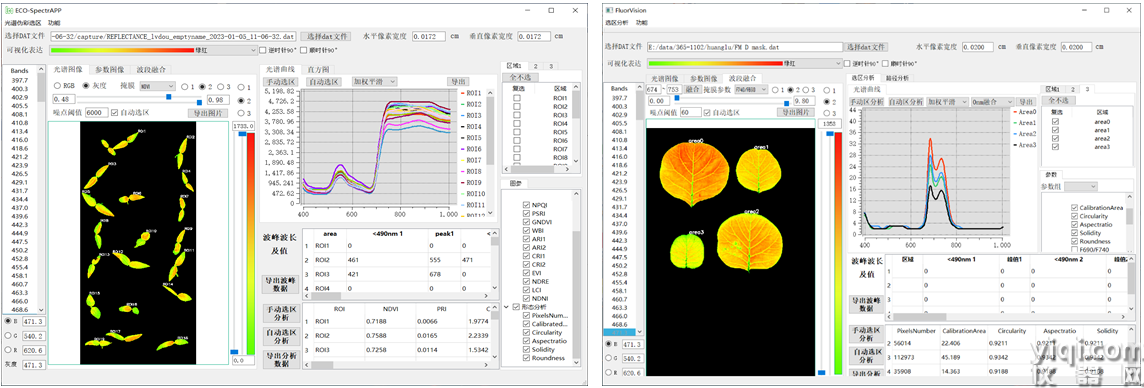Viewport: 1144px width, 388px height.
Task: Click 导出波峰数据 button in ECO-SpectrAPP
Action: point(281,284)
